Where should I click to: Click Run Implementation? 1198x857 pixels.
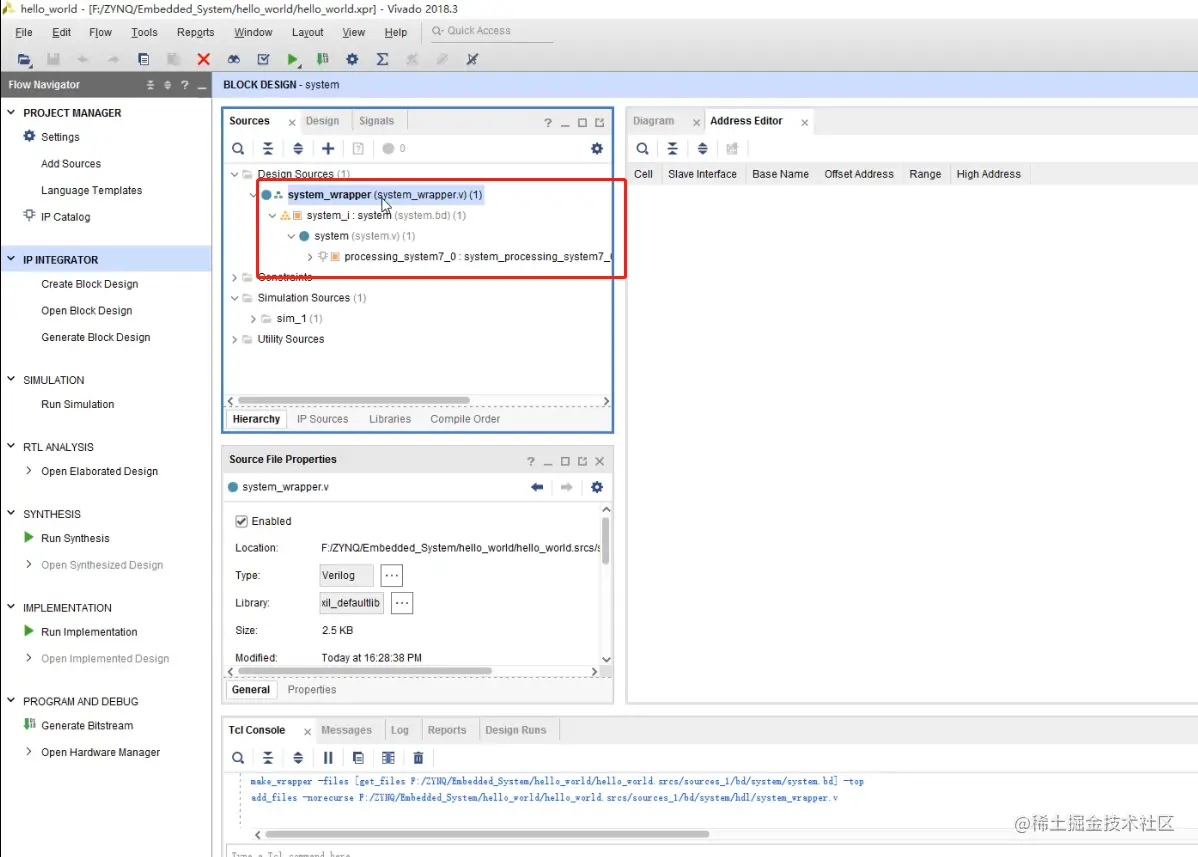(x=89, y=632)
